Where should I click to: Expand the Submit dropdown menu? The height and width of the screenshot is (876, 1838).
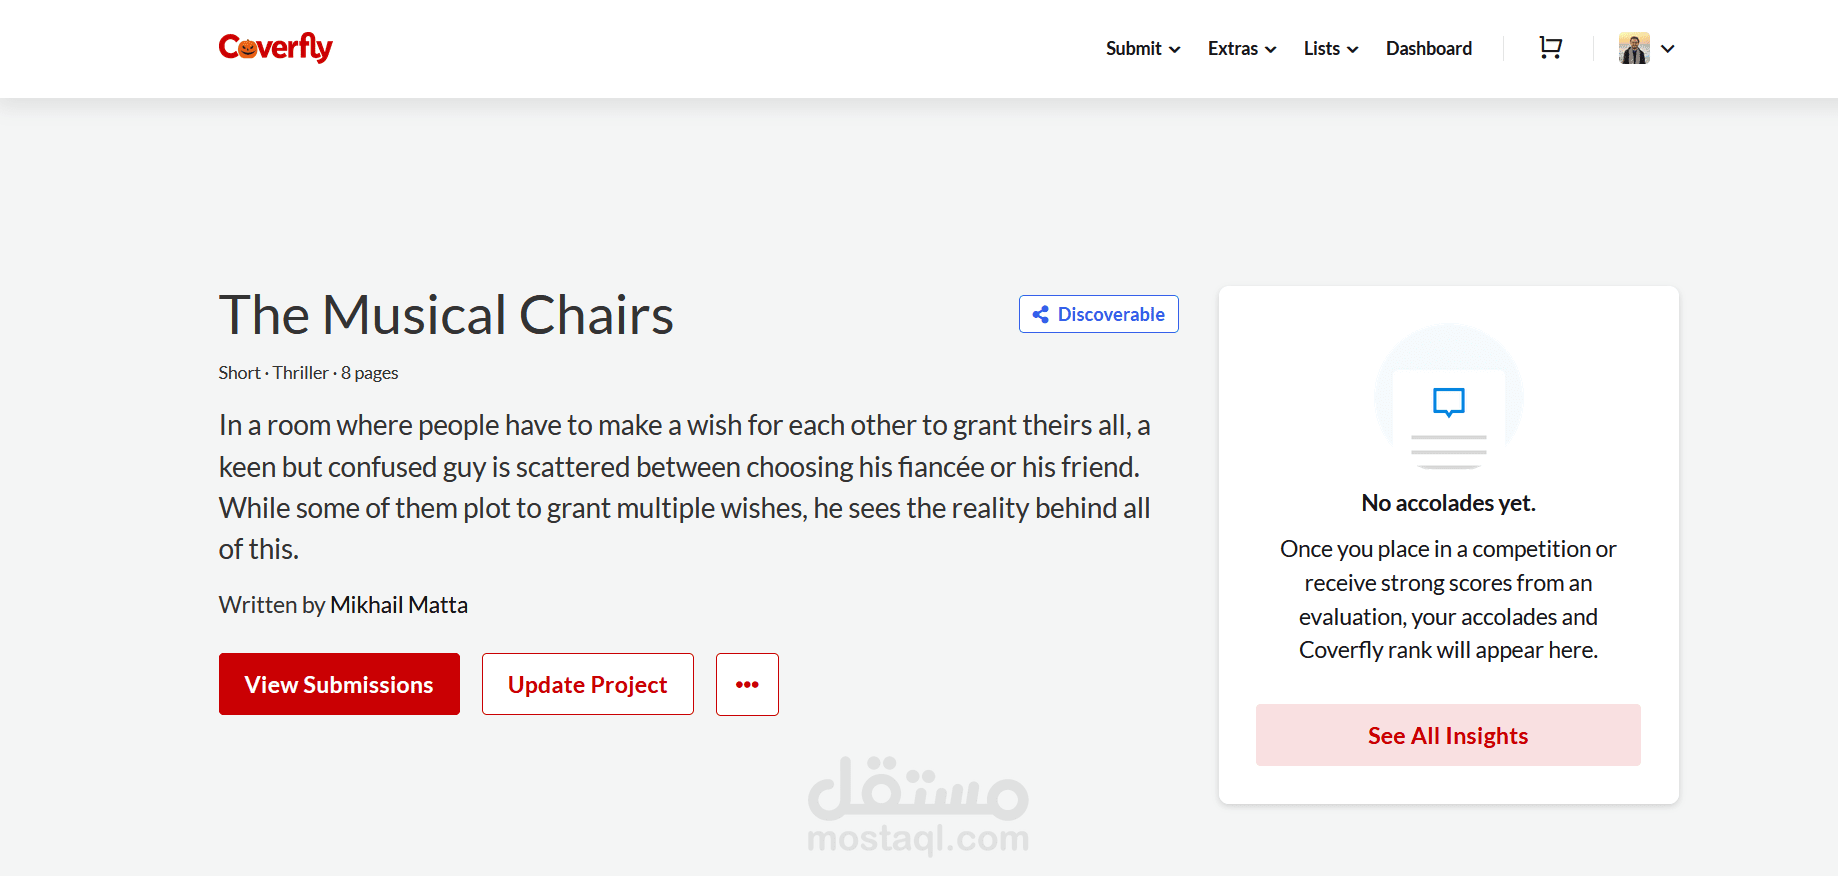click(x=1143, y=48)
